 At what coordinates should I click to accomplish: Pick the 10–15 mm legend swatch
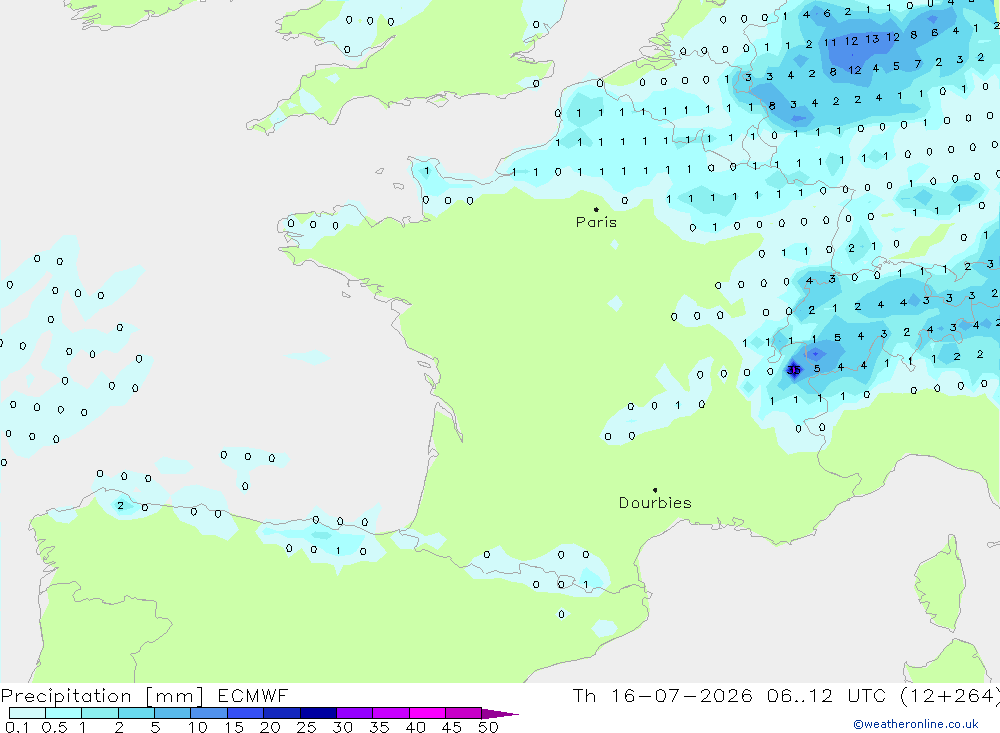[x=209, y=713]
